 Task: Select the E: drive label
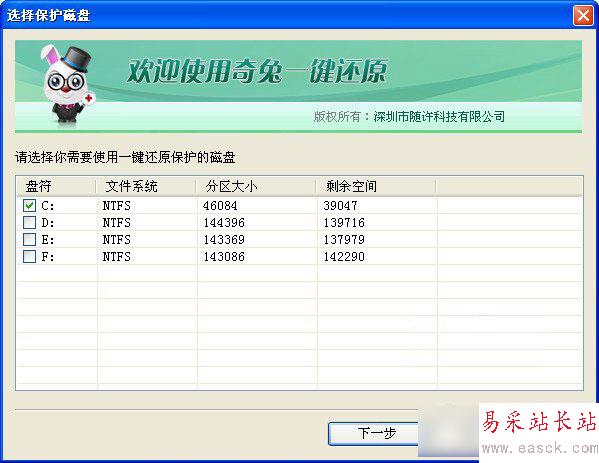pos(48,240)
